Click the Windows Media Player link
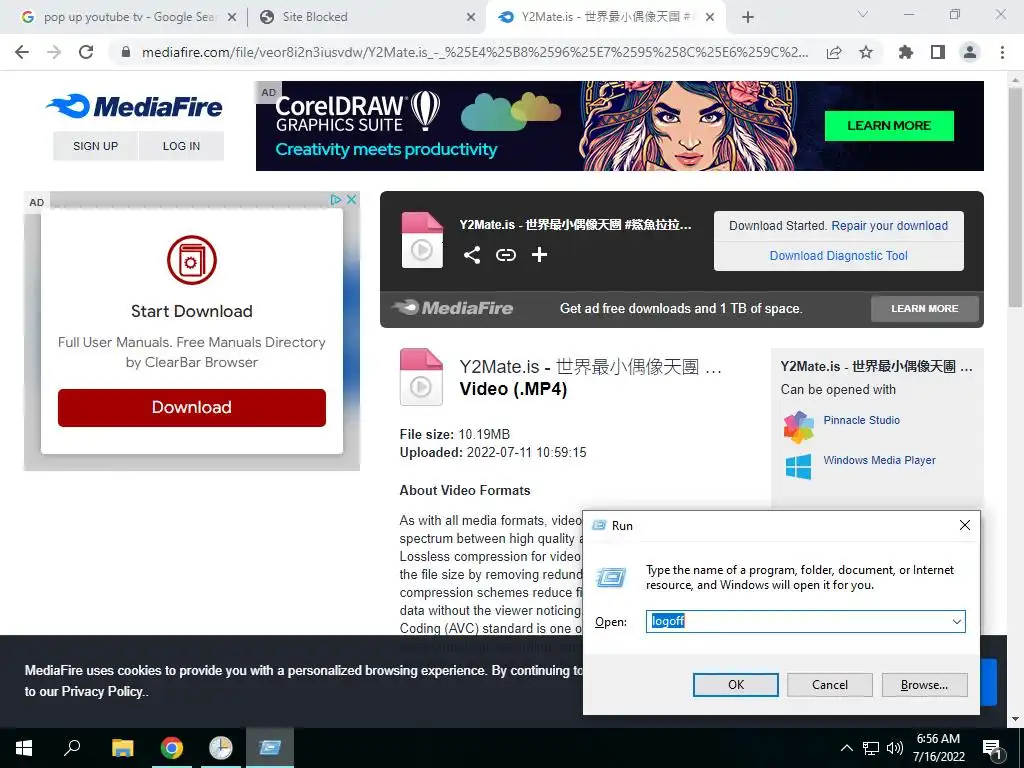The image size is (1024, 768). click(x=879, y=460)
